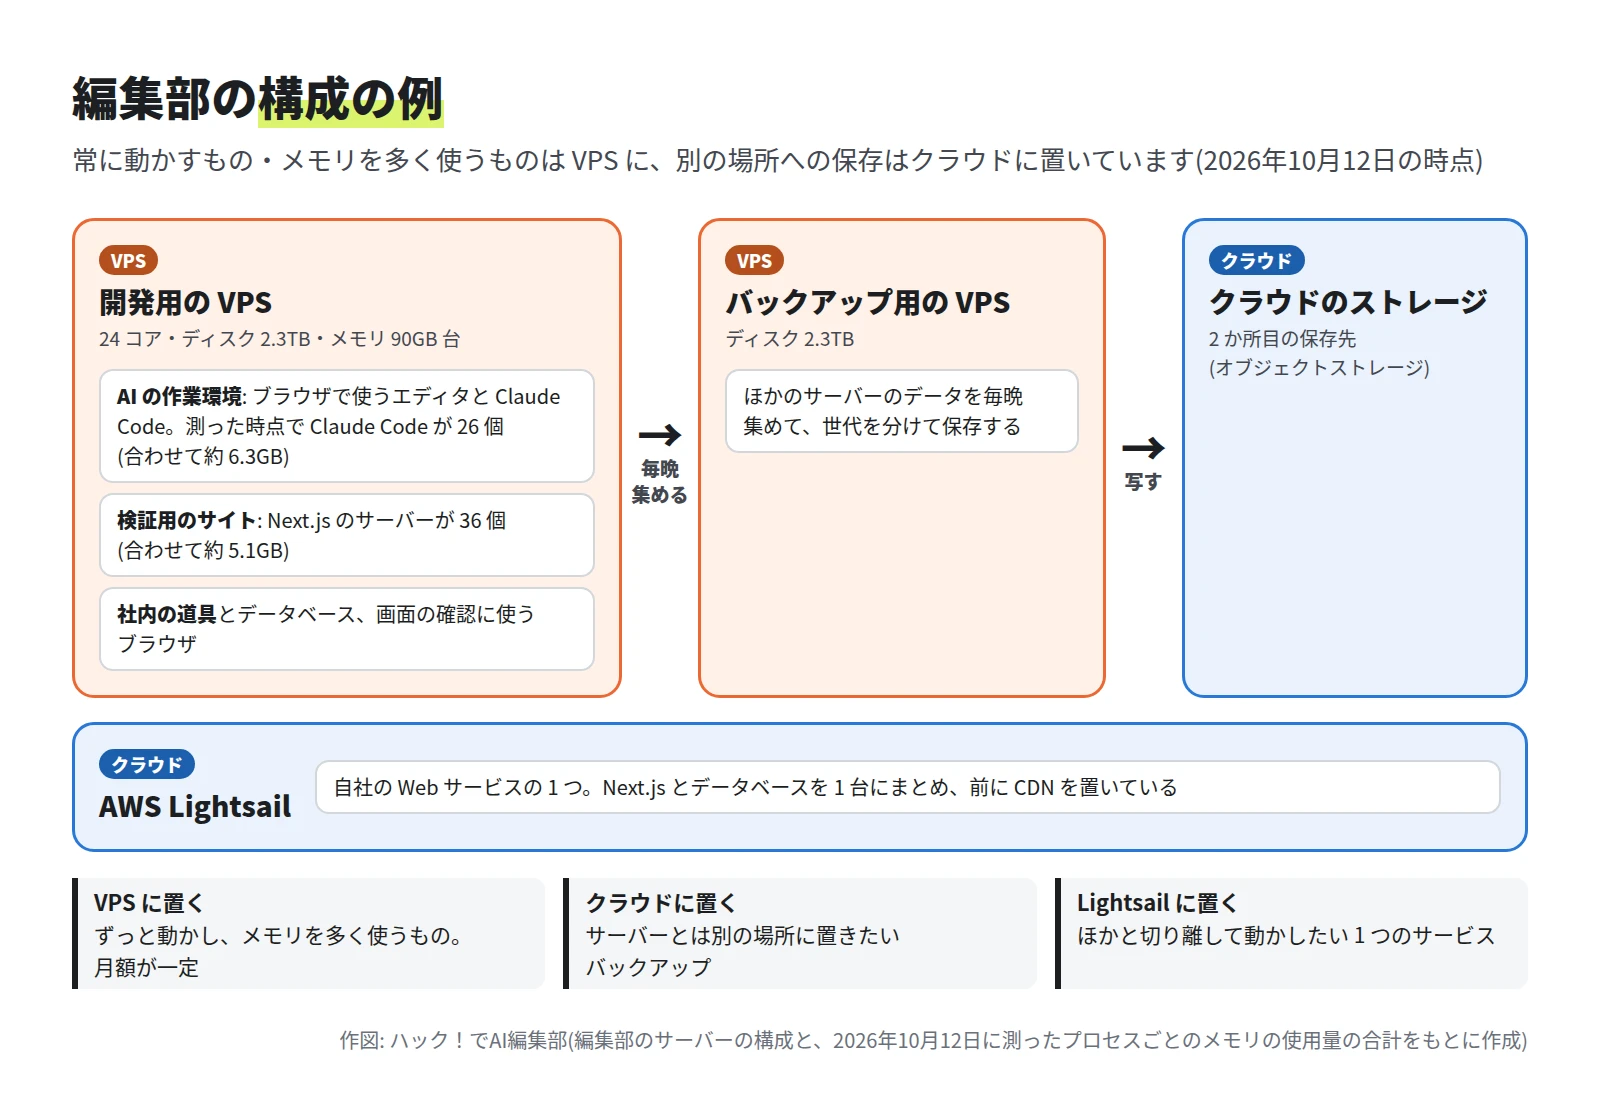Click the text (オブジェクトストレージ)
This screenshot has width=1600, height=1110.
[1319, 368]
